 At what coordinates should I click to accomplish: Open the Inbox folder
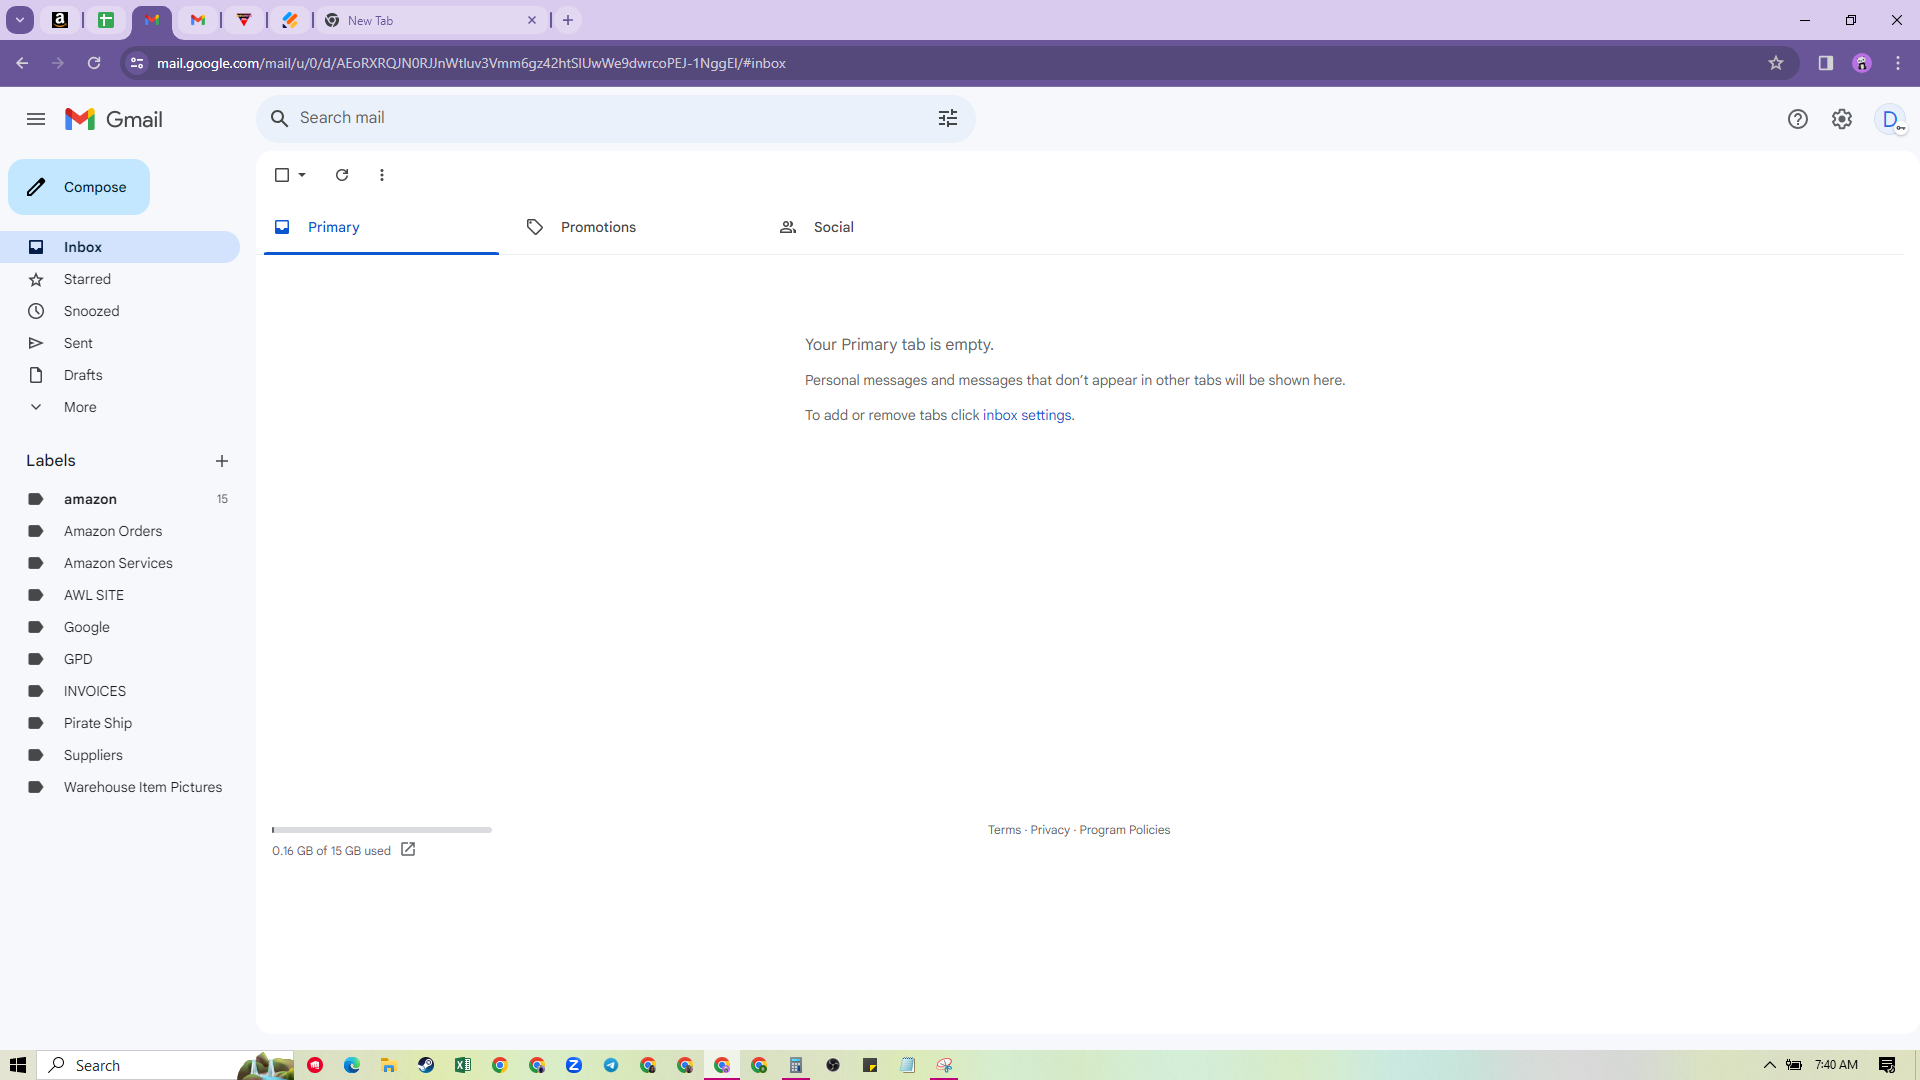click(x=120, y=247)
